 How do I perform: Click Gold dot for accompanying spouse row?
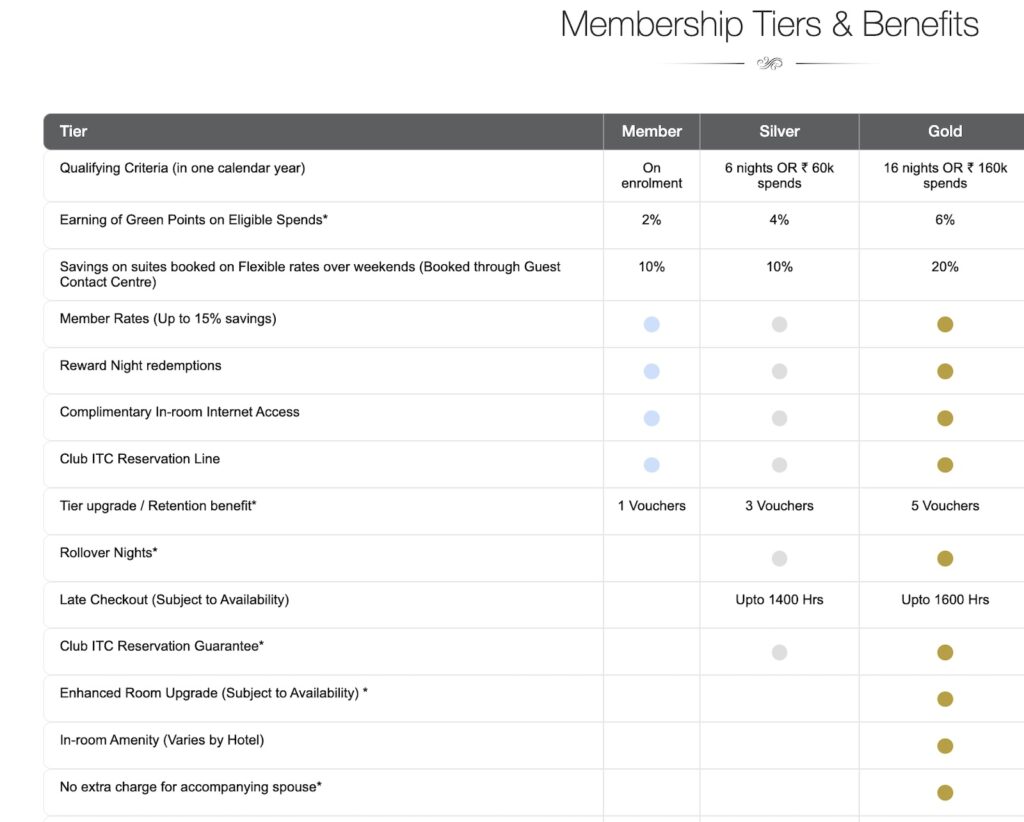tap(945, 793)
